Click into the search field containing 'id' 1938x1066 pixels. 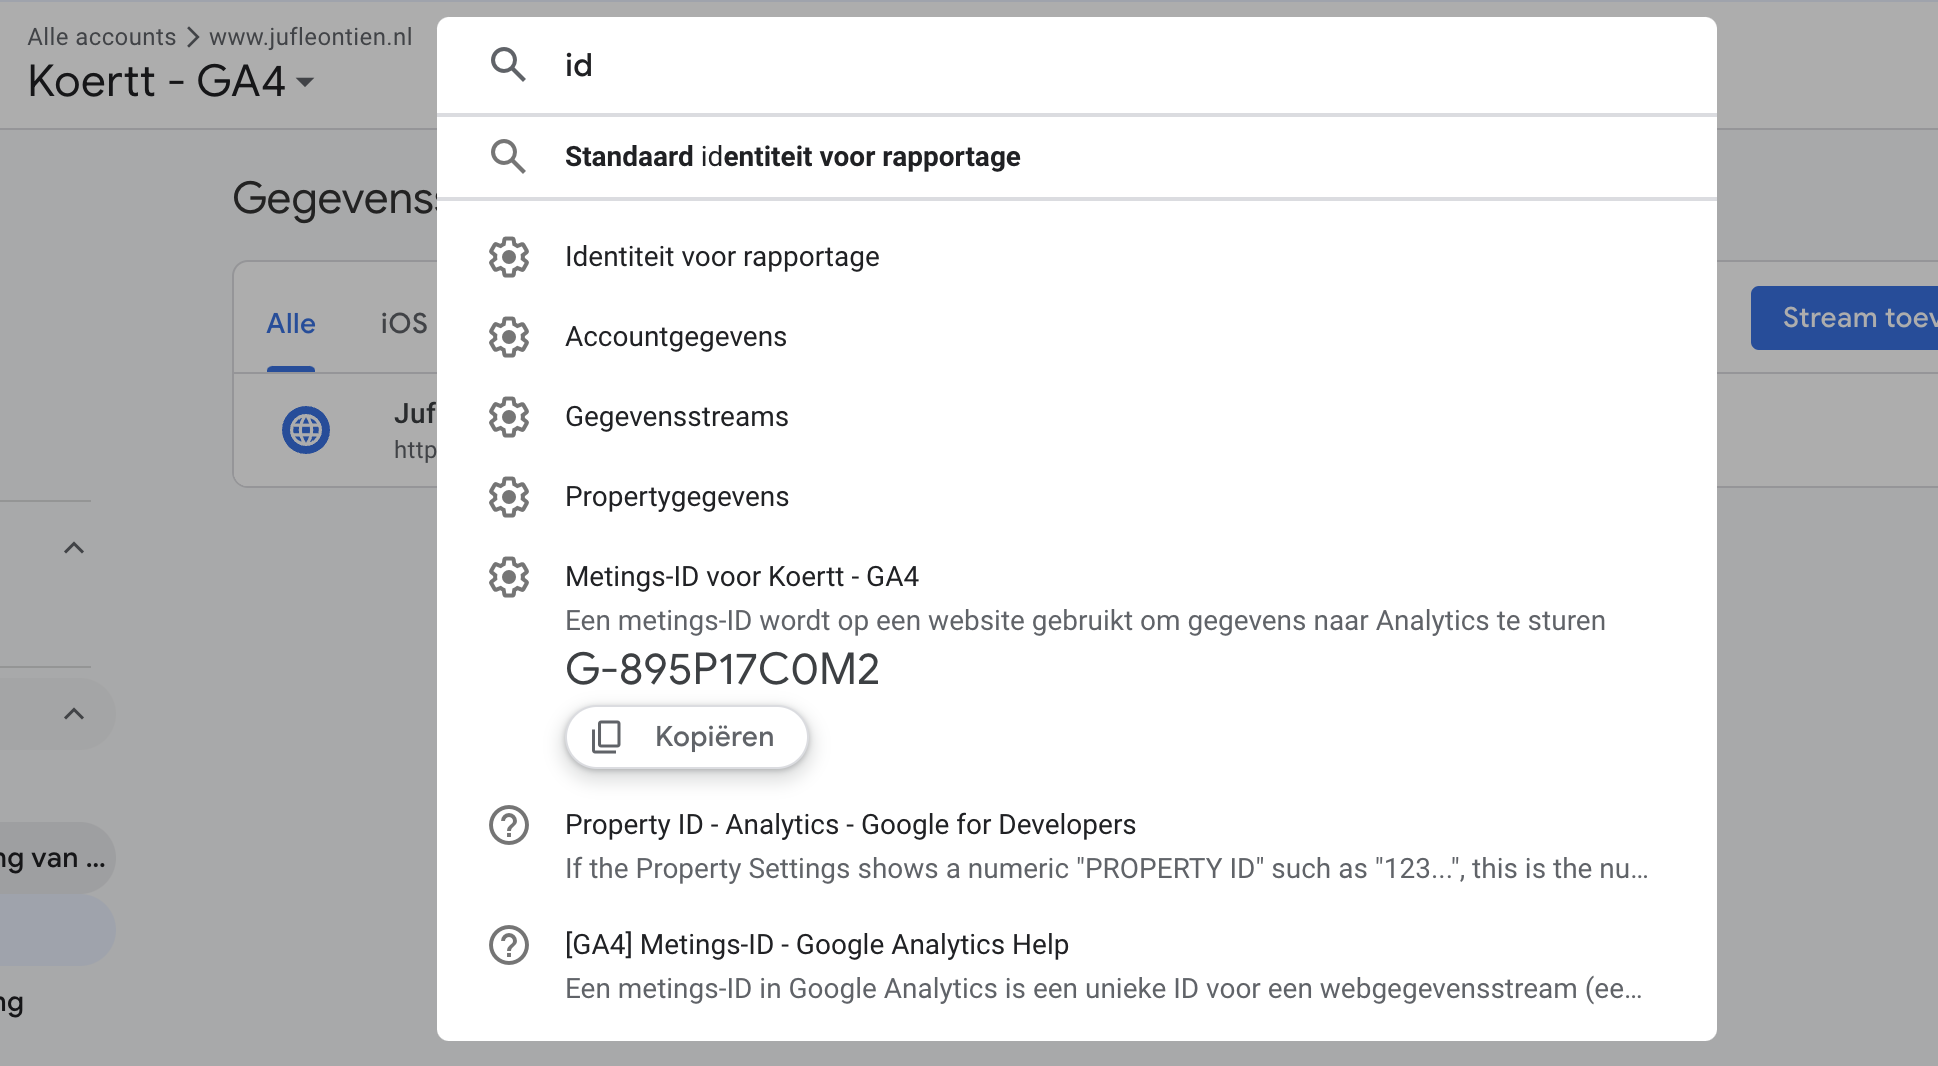(x=1100, y=65)
